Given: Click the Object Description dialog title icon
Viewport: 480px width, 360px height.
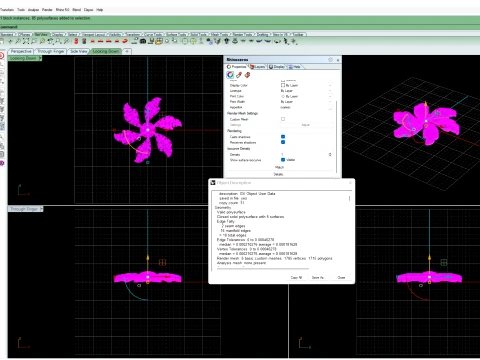Looking at the screenshot, I should 213,183.
